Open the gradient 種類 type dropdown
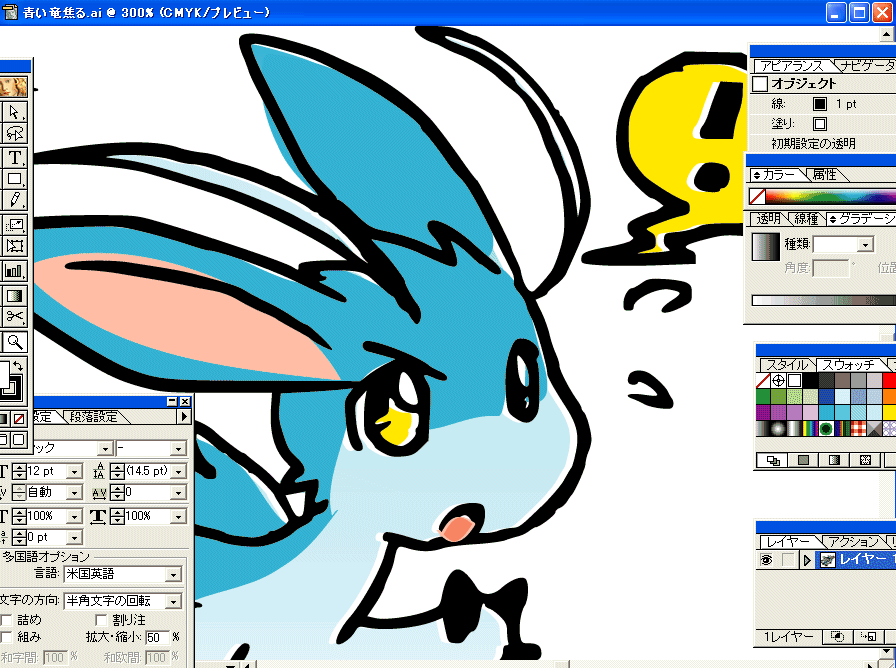The width and height of the screenshot is (896, 668). (x=866, y=245)
